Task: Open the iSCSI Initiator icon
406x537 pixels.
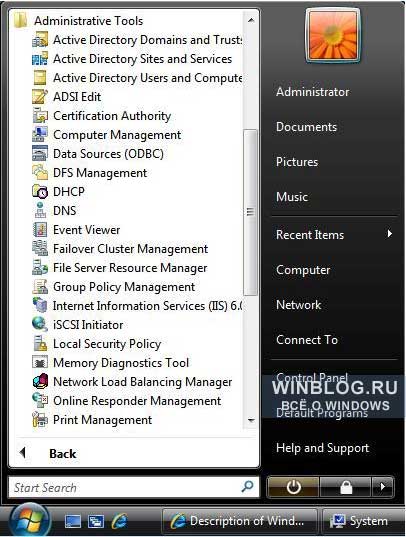Action: (x=40, y=325)
